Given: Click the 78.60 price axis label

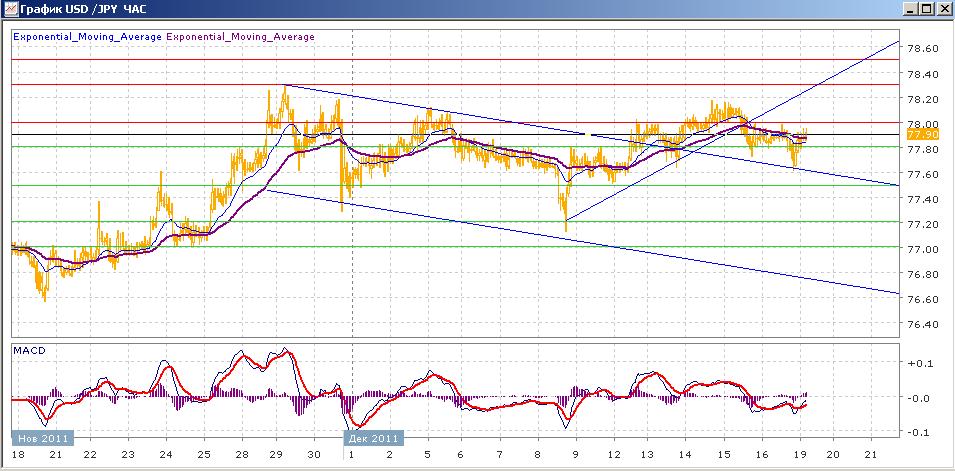Looking at the screenshot, I should pyautogui.click(x=922, y=49).
